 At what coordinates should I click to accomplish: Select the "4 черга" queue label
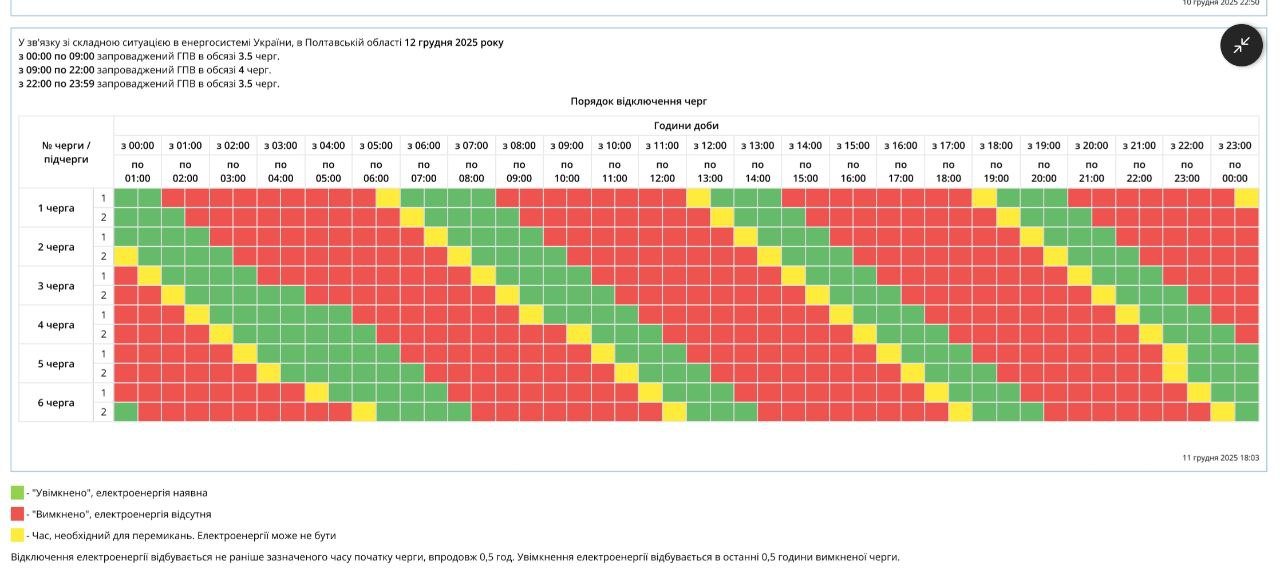[56, 325]
